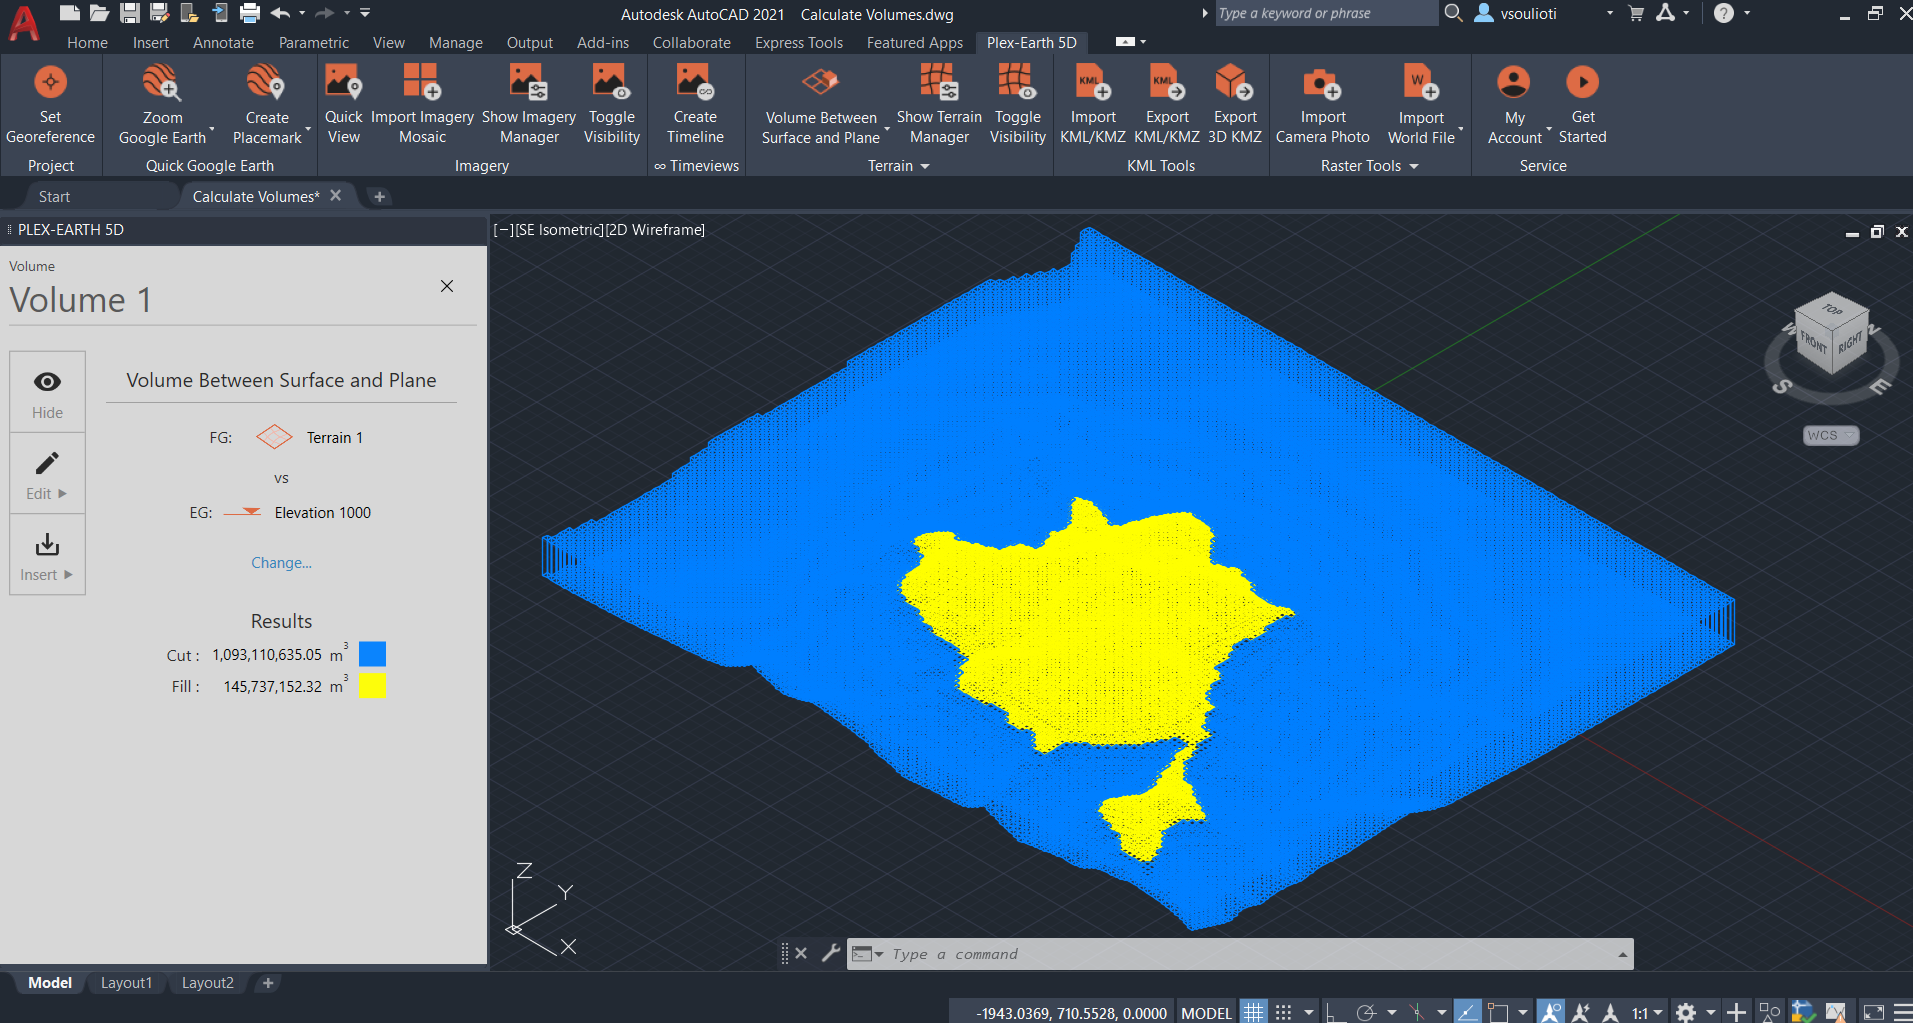This screenshot has width=1913, height=1023.
Task: Open the Get Started guide
Action: tap(1582, 104)
